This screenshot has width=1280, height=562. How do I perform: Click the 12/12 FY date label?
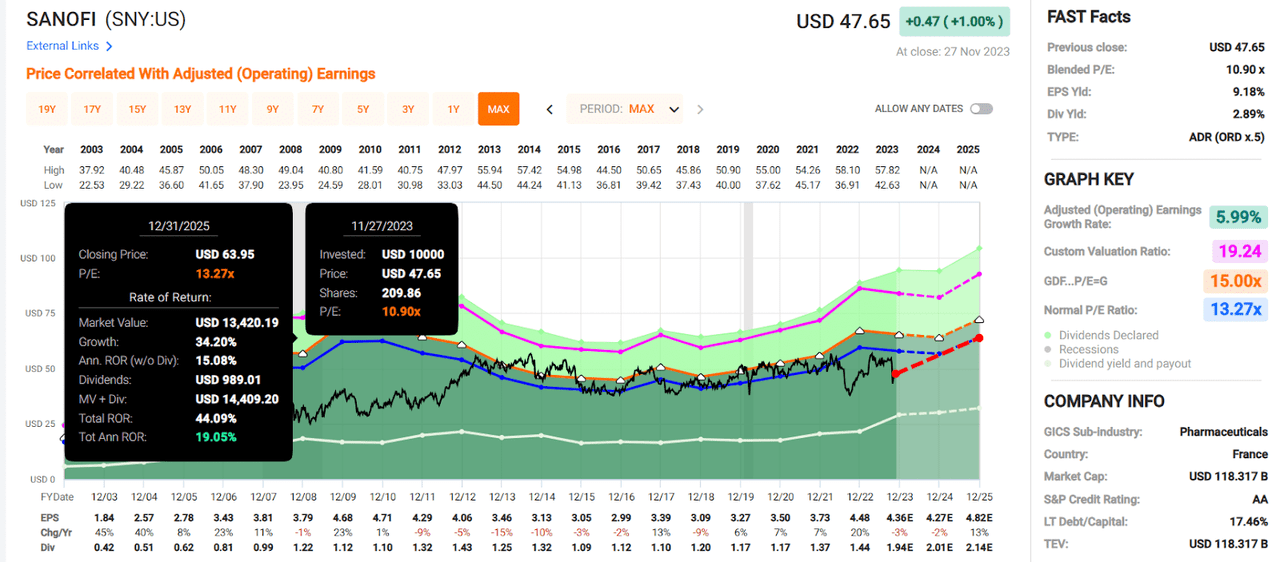(462, 497)
